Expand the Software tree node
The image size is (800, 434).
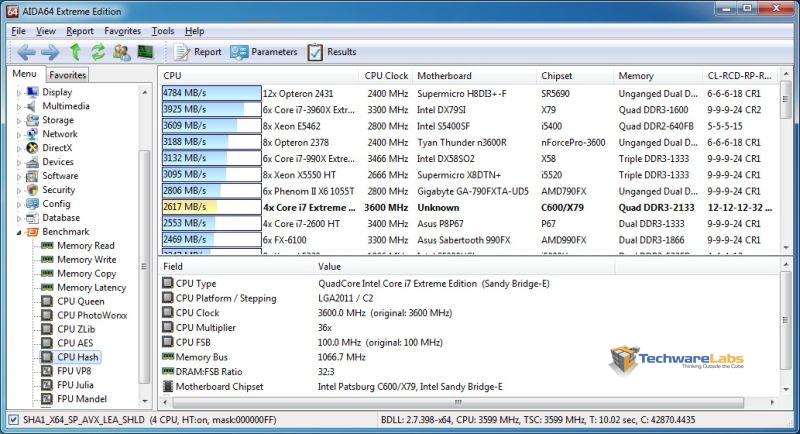pos(19,176)
